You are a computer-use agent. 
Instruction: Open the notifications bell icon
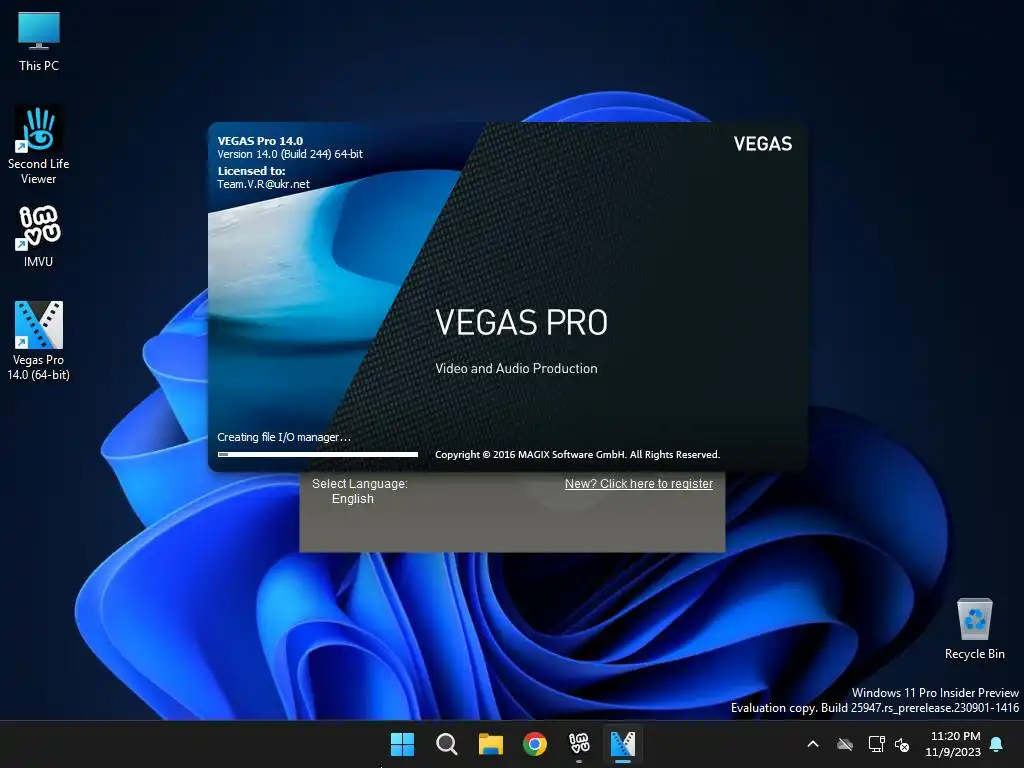coord(997,744)
